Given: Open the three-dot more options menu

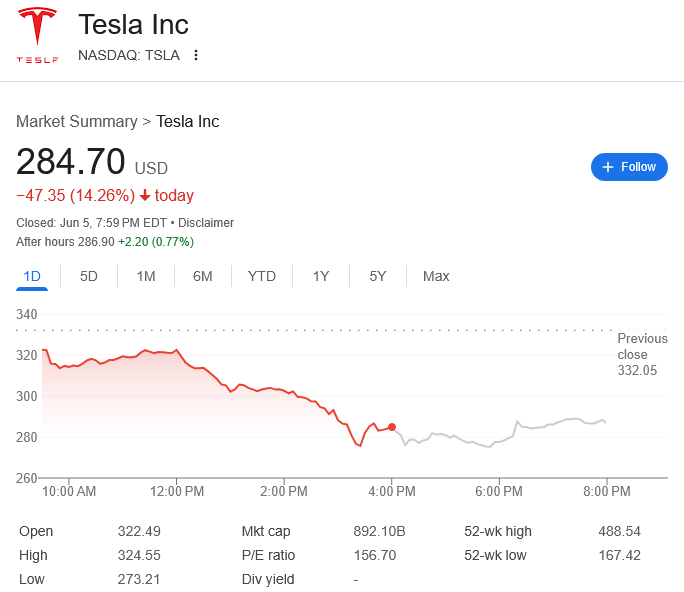Looking at the screenshot, I should pos(196,55).
